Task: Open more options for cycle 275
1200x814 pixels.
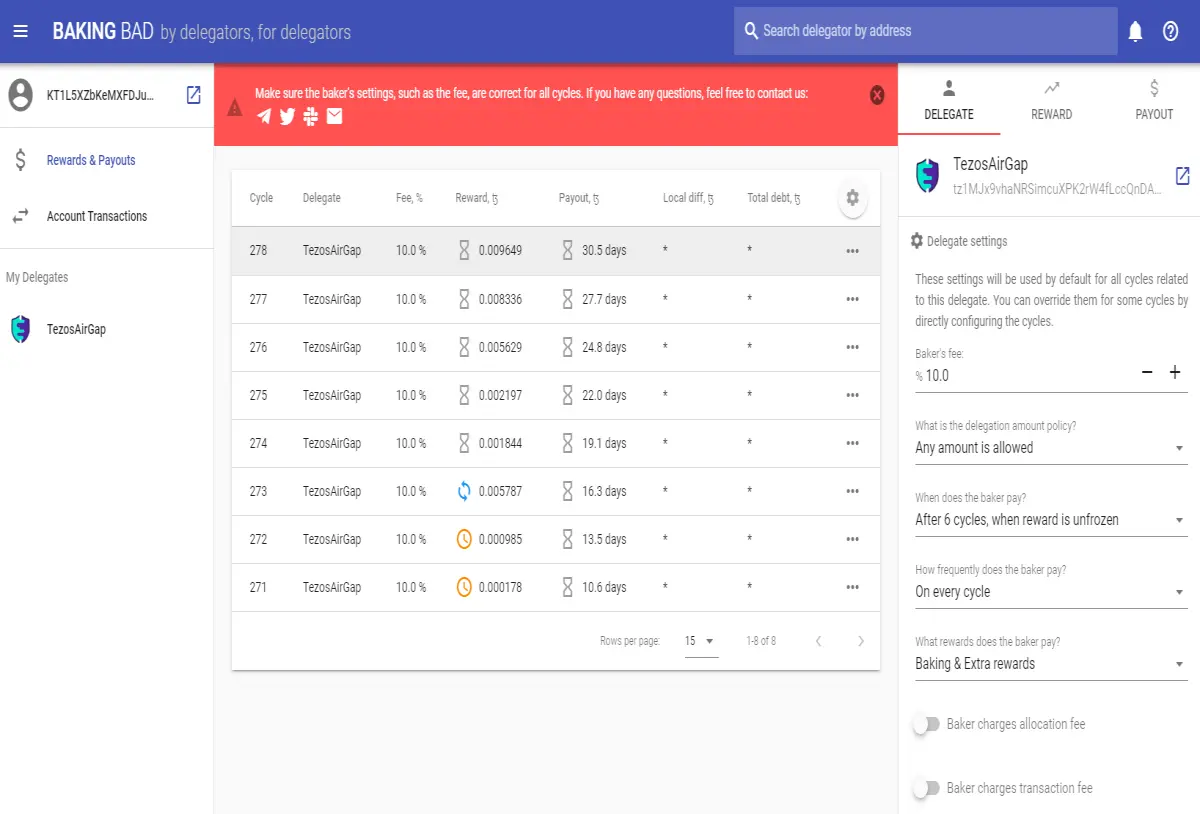Action: [x=852, y=395]
